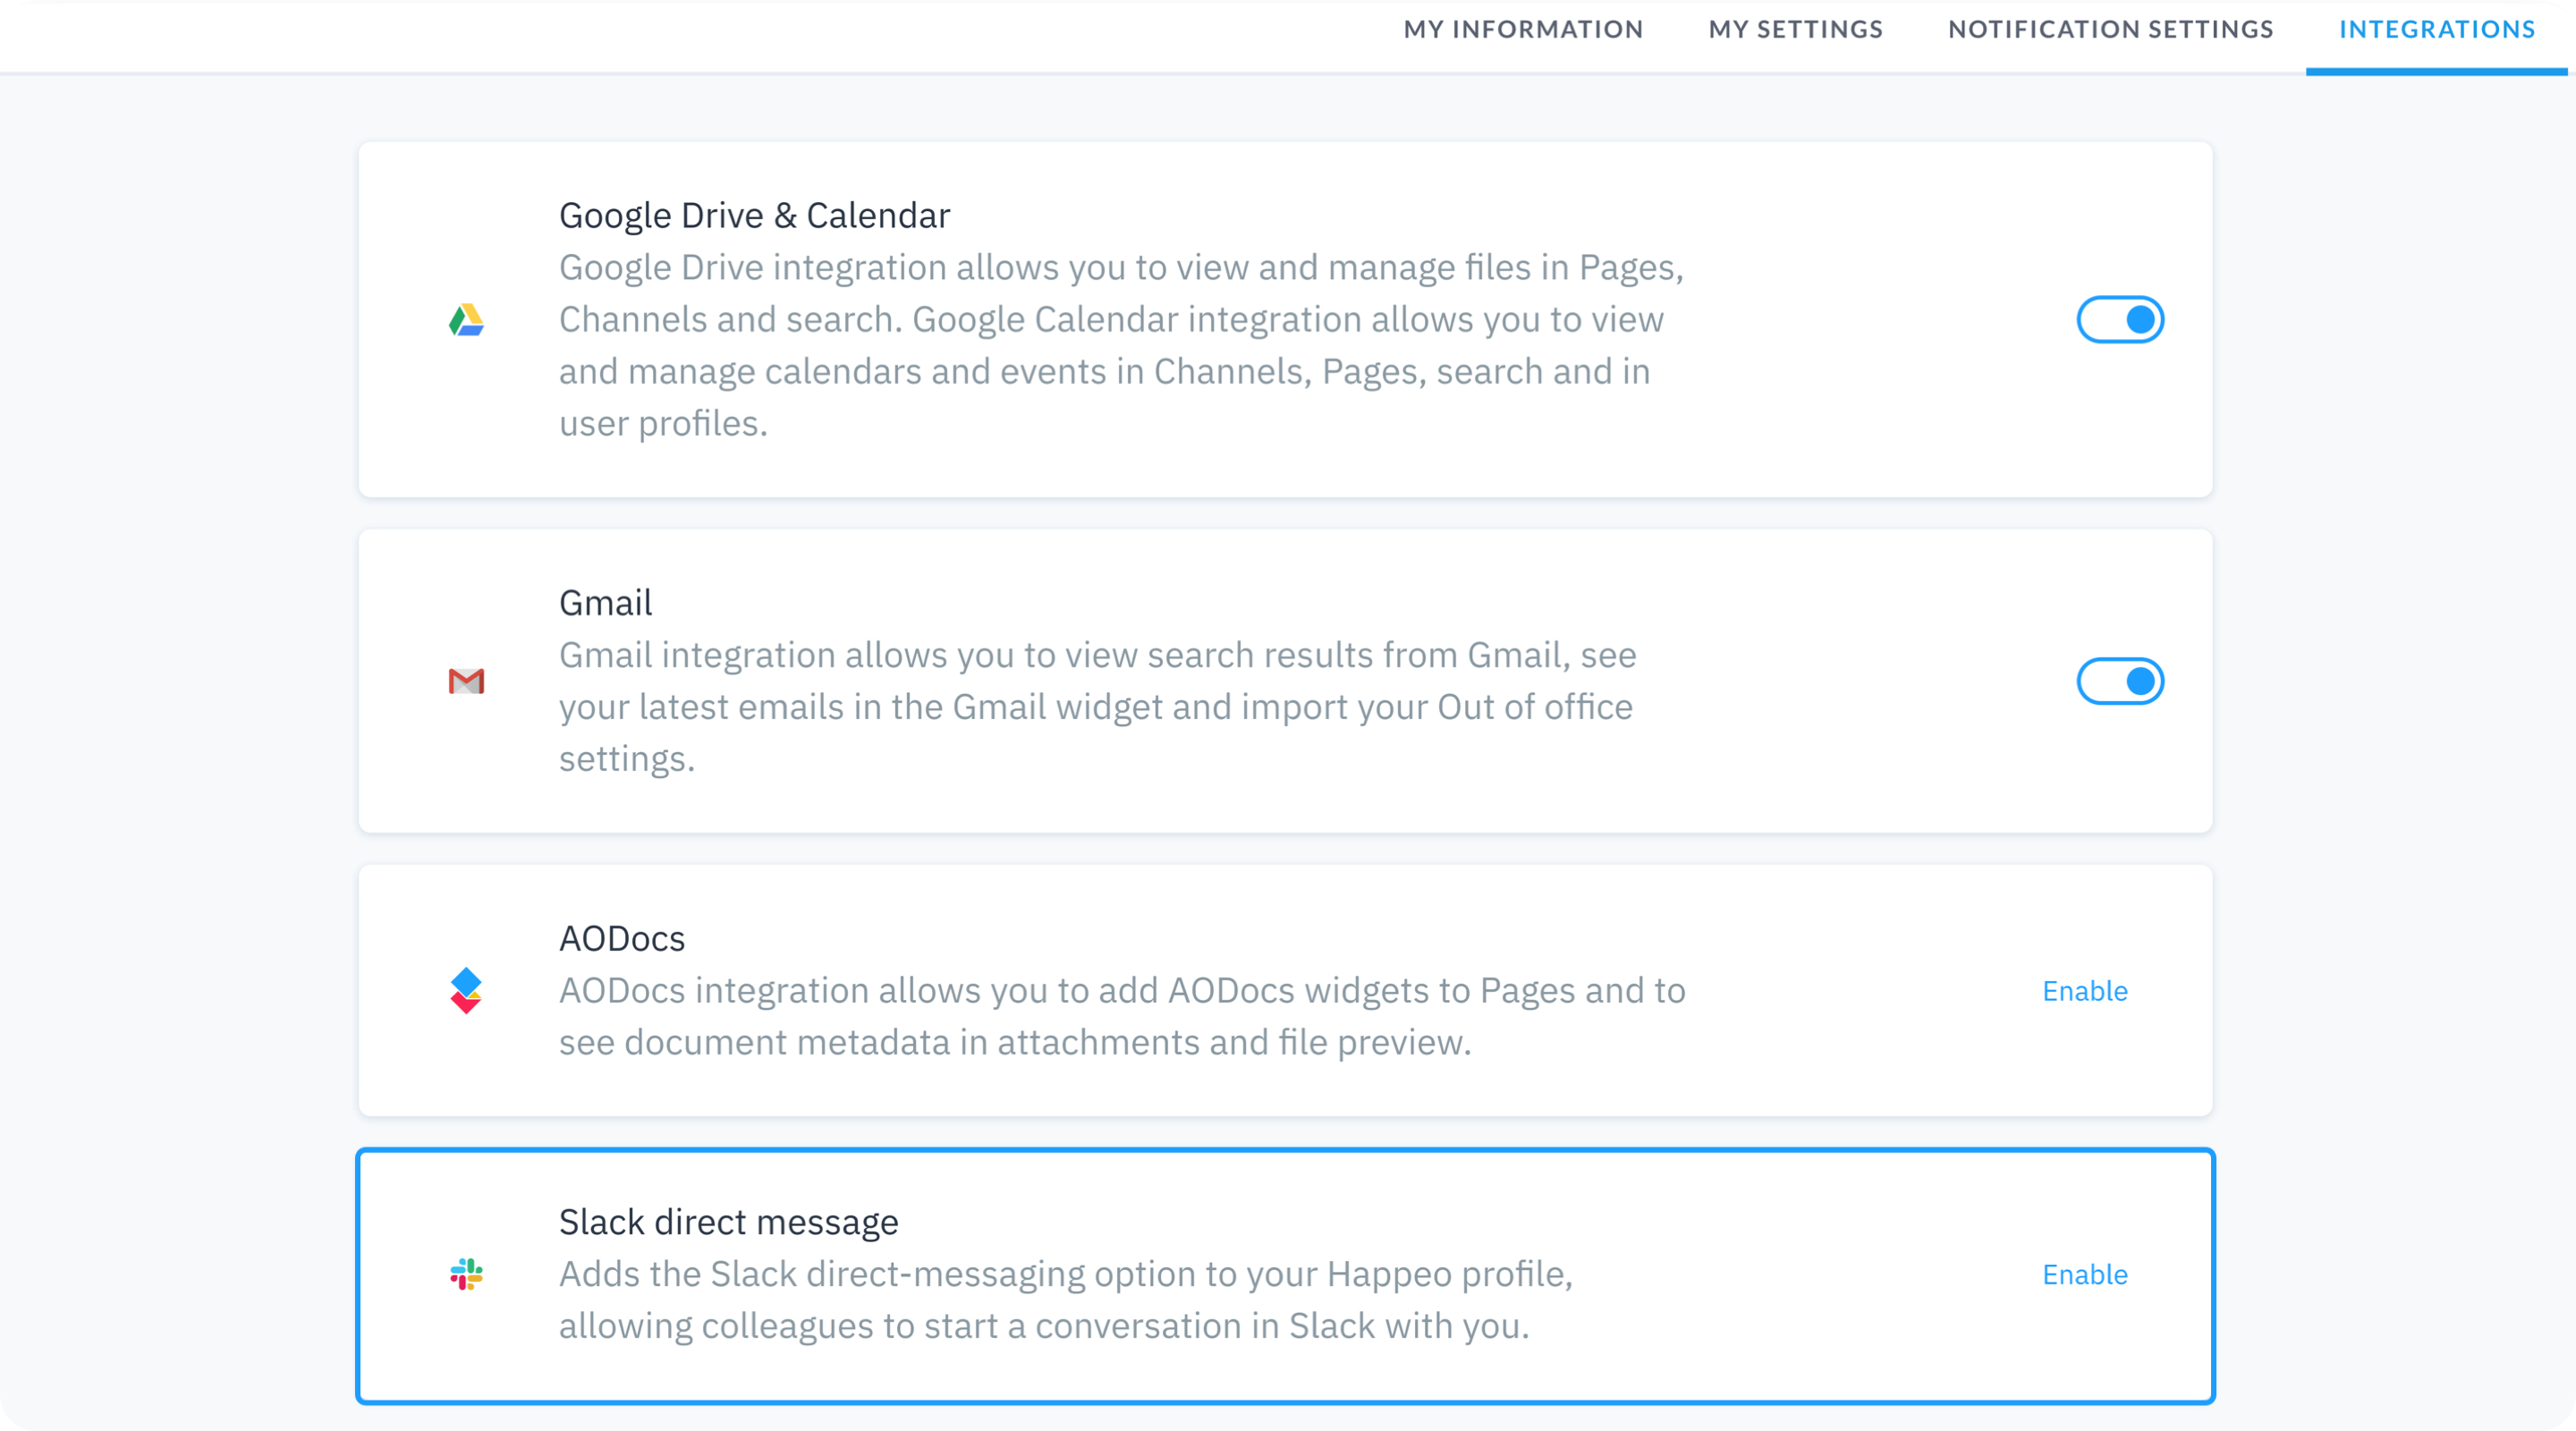Enable Slack direct message integration
The width and height of the screenshot is (2576, 1431).
(x=2084, y=1275)
